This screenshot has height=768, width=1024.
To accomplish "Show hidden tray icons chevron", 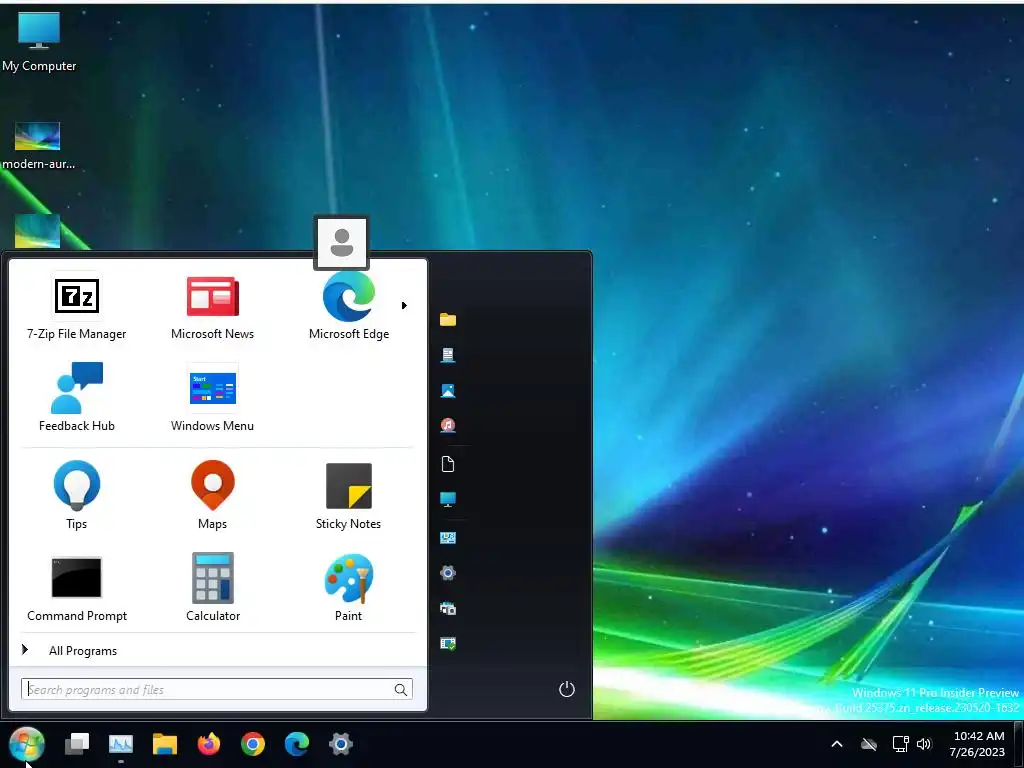I will point(837,744).
